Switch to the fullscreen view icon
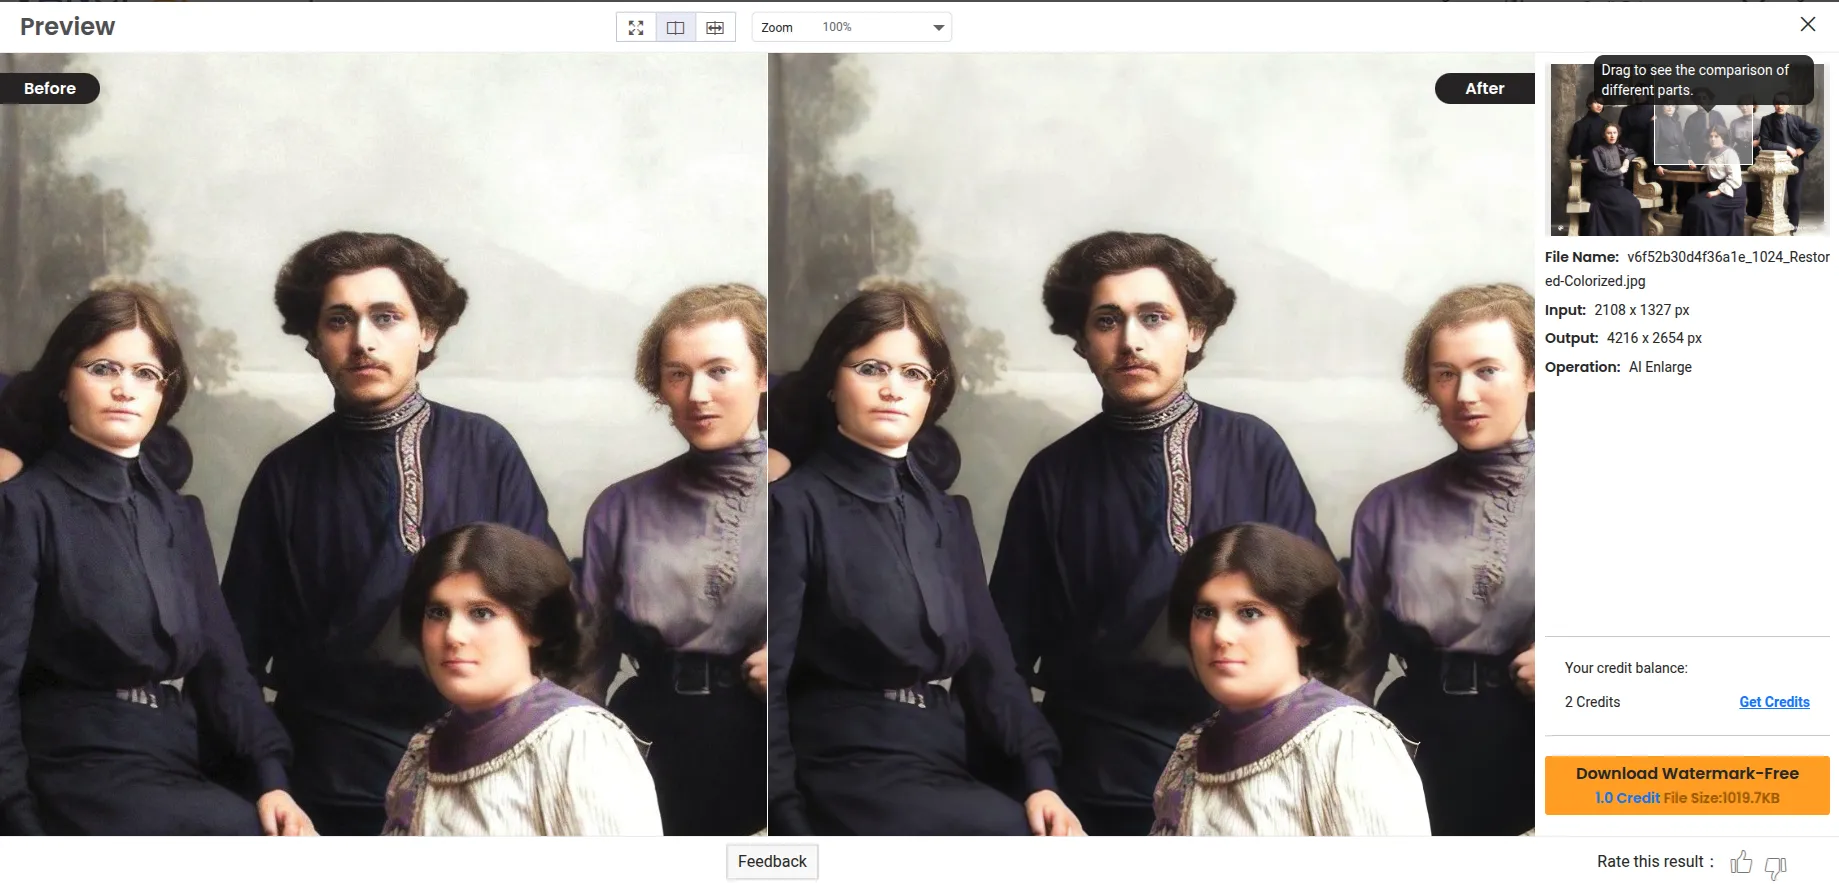This screenshot has width=1839, height=888. [636, 28]
